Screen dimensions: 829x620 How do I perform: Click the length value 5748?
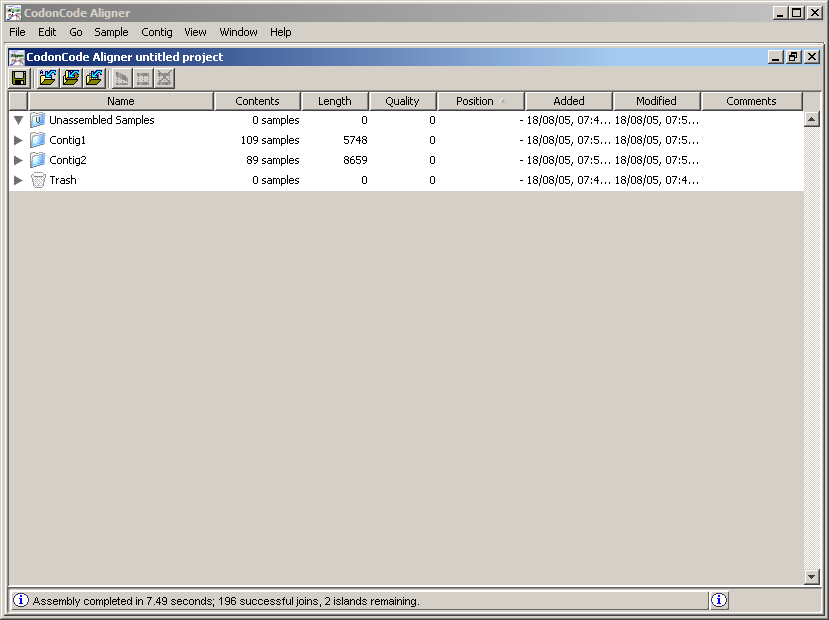[355, 140]
